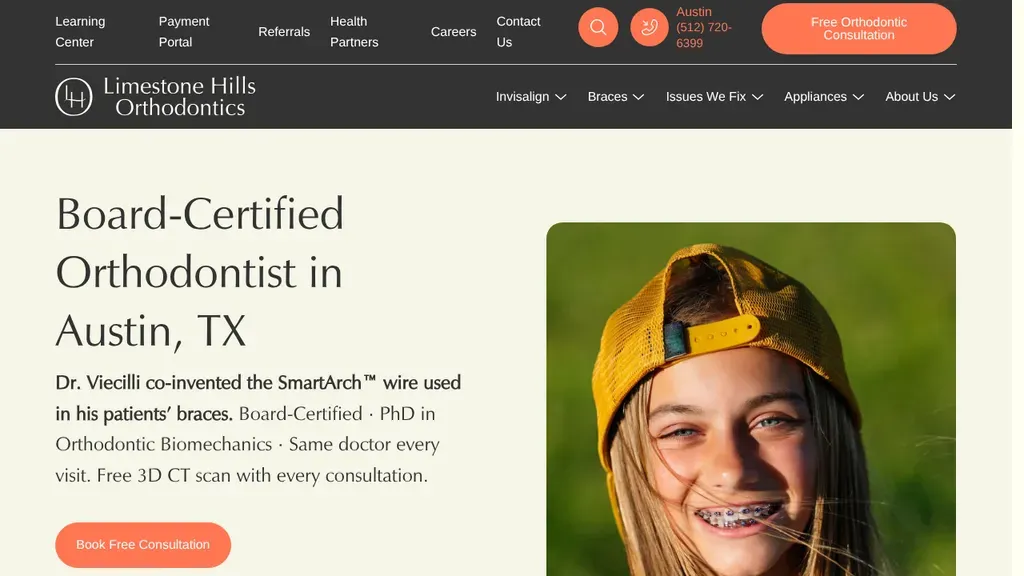Open the Learning Center link
Screen dimensions: 1024x576
80,31
